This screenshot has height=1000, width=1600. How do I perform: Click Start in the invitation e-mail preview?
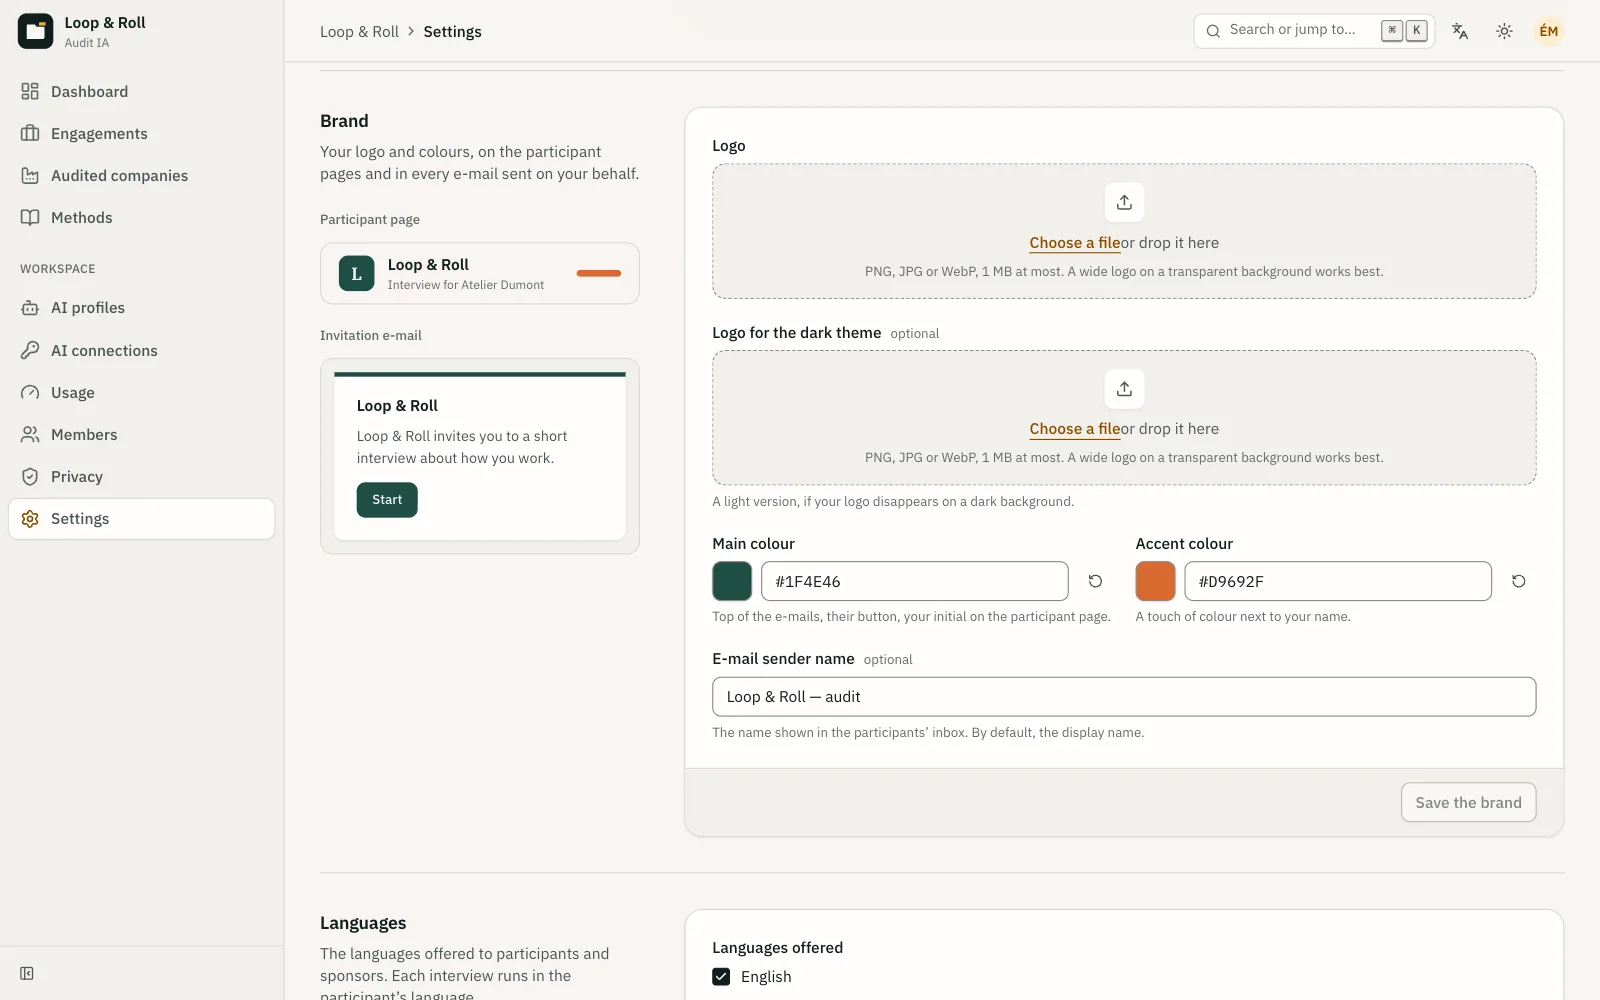tap(387, 500)
